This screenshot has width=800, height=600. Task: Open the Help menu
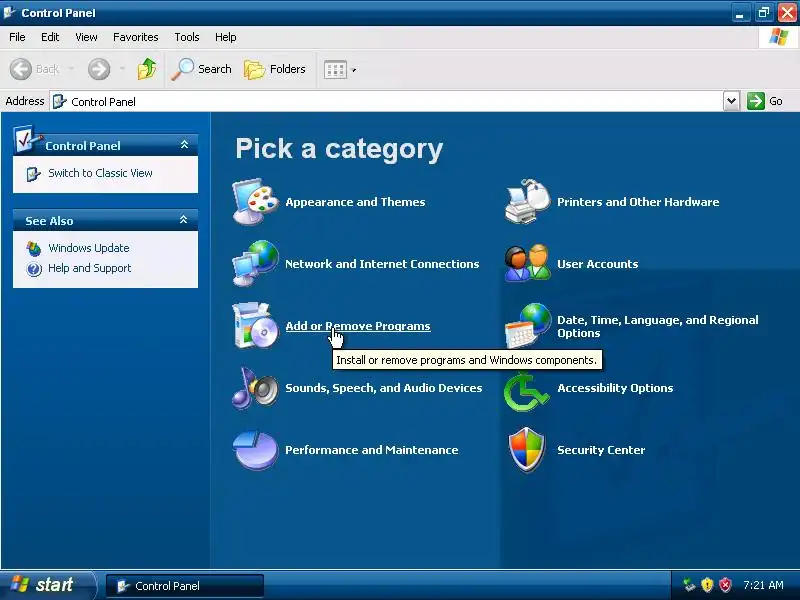[x=226, y=37]
